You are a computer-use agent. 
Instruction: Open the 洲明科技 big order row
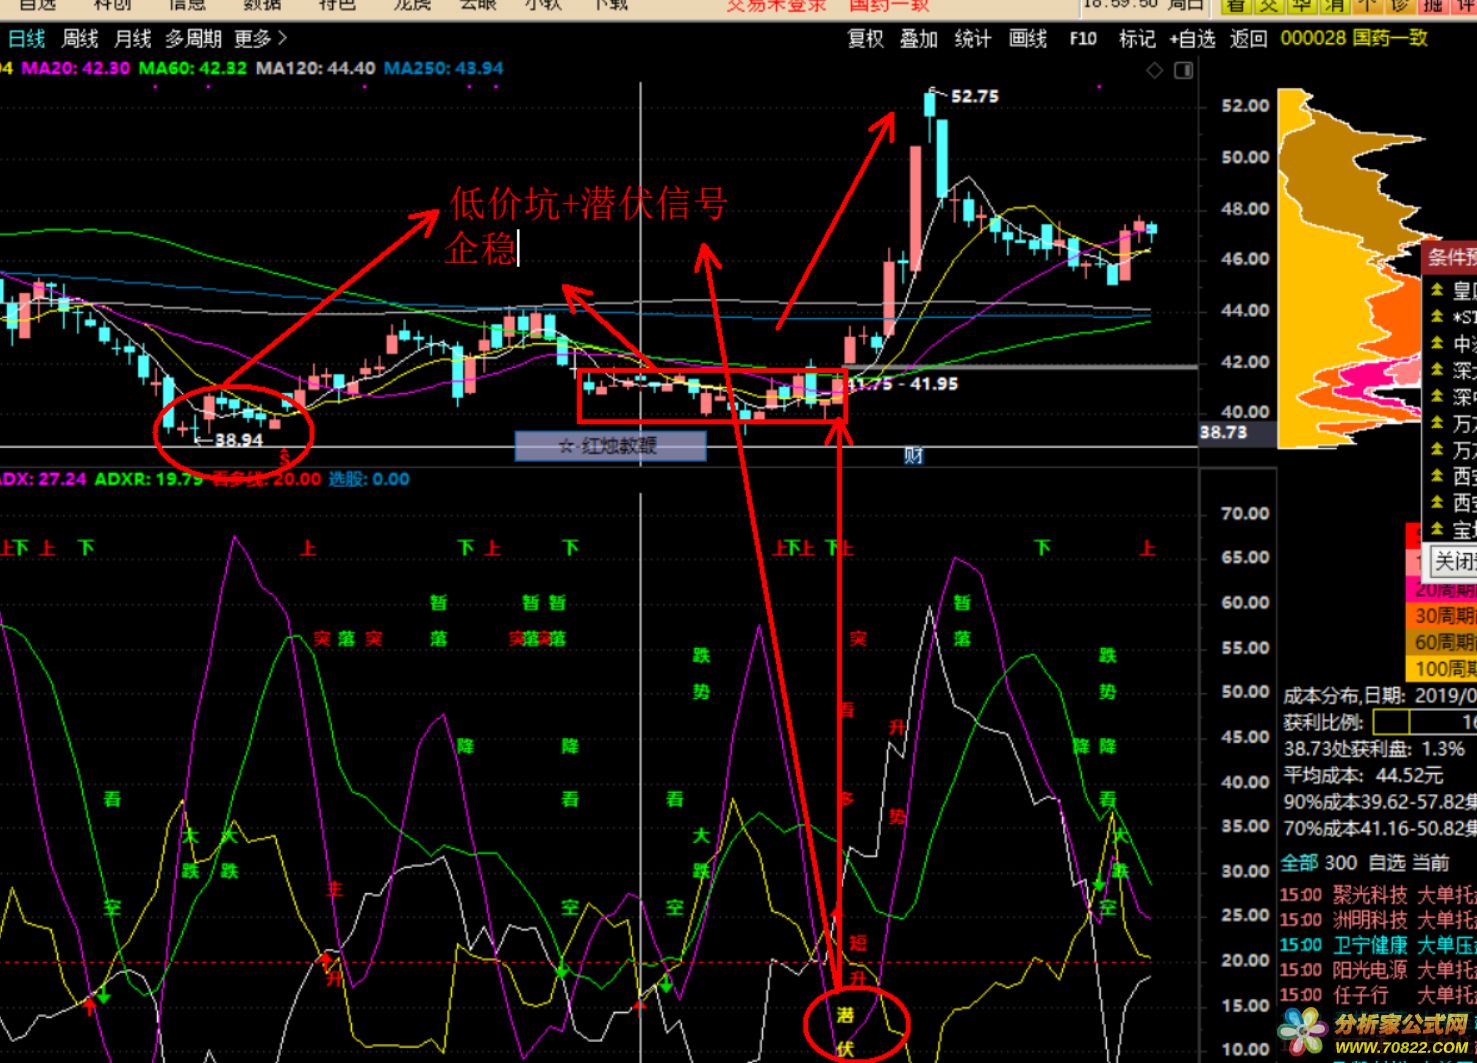(x=1378, y=920)
